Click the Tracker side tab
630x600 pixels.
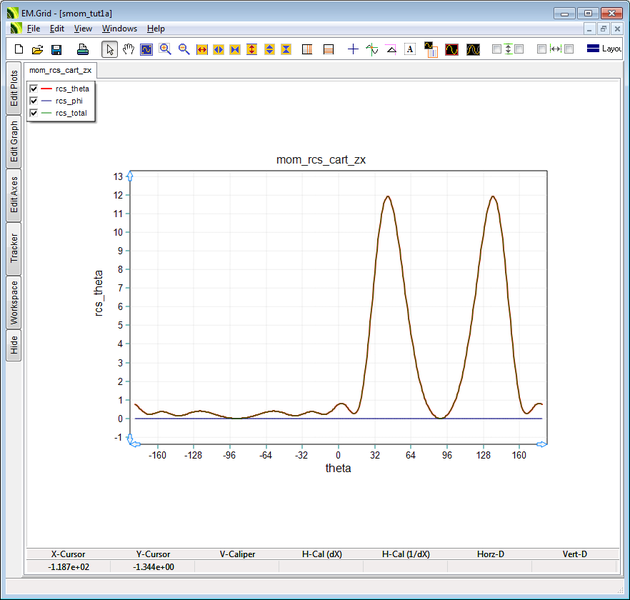14,250
